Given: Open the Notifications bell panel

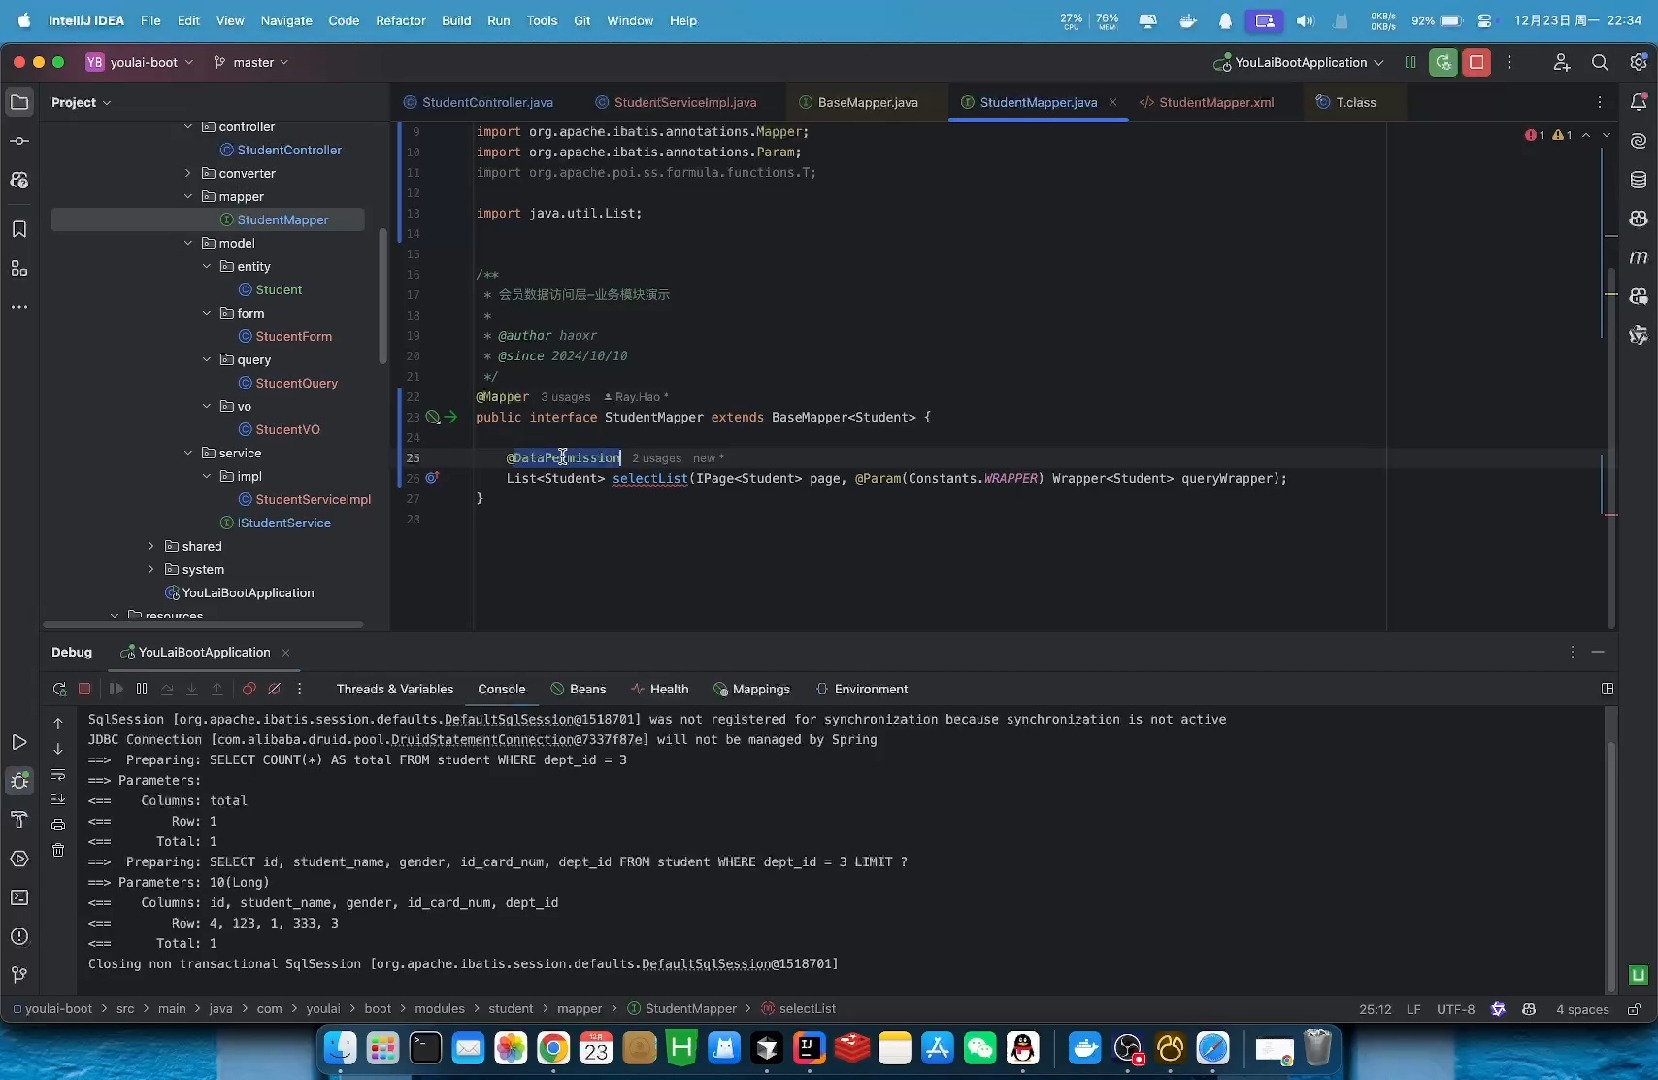Looking at the screenshot, I should pos(1638,102).
